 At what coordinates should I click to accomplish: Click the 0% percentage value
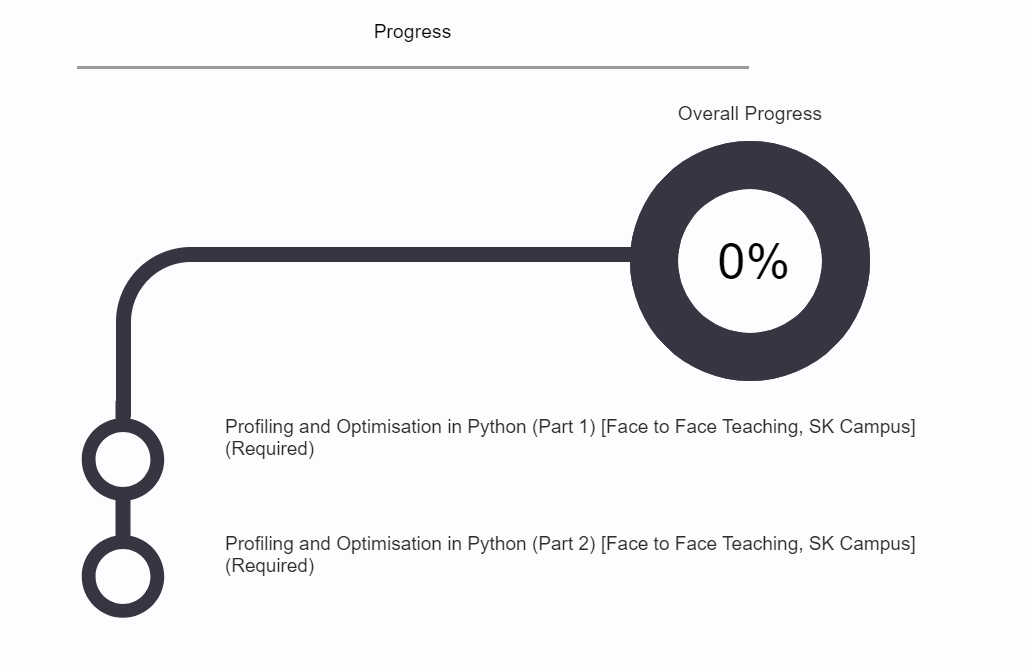pyautogui.click(x=752, y=262)
